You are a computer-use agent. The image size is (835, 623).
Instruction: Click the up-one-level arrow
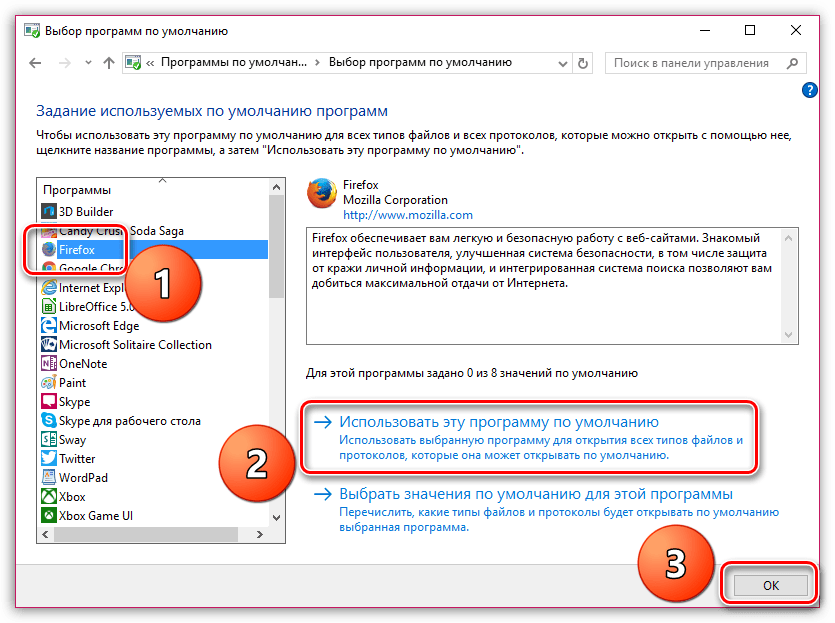109,63
